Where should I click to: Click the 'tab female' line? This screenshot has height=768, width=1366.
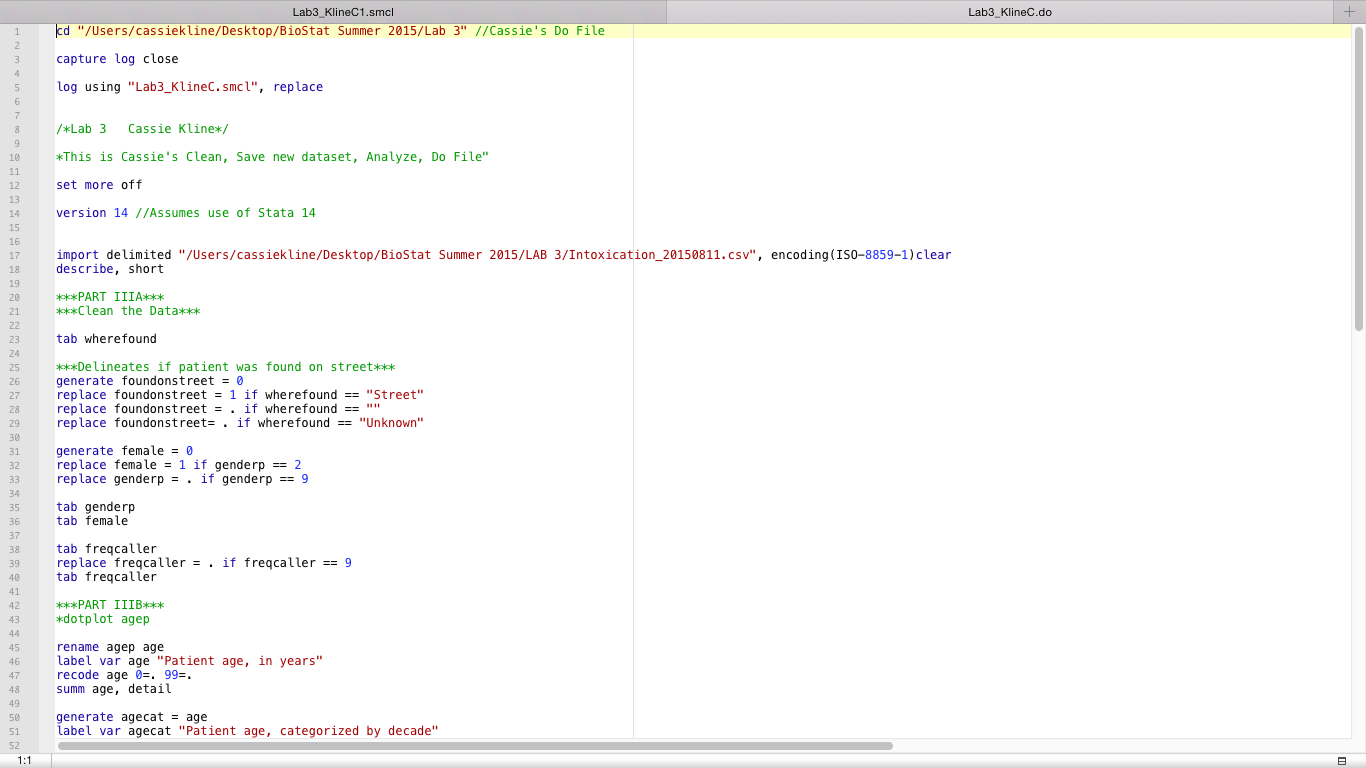92,521
